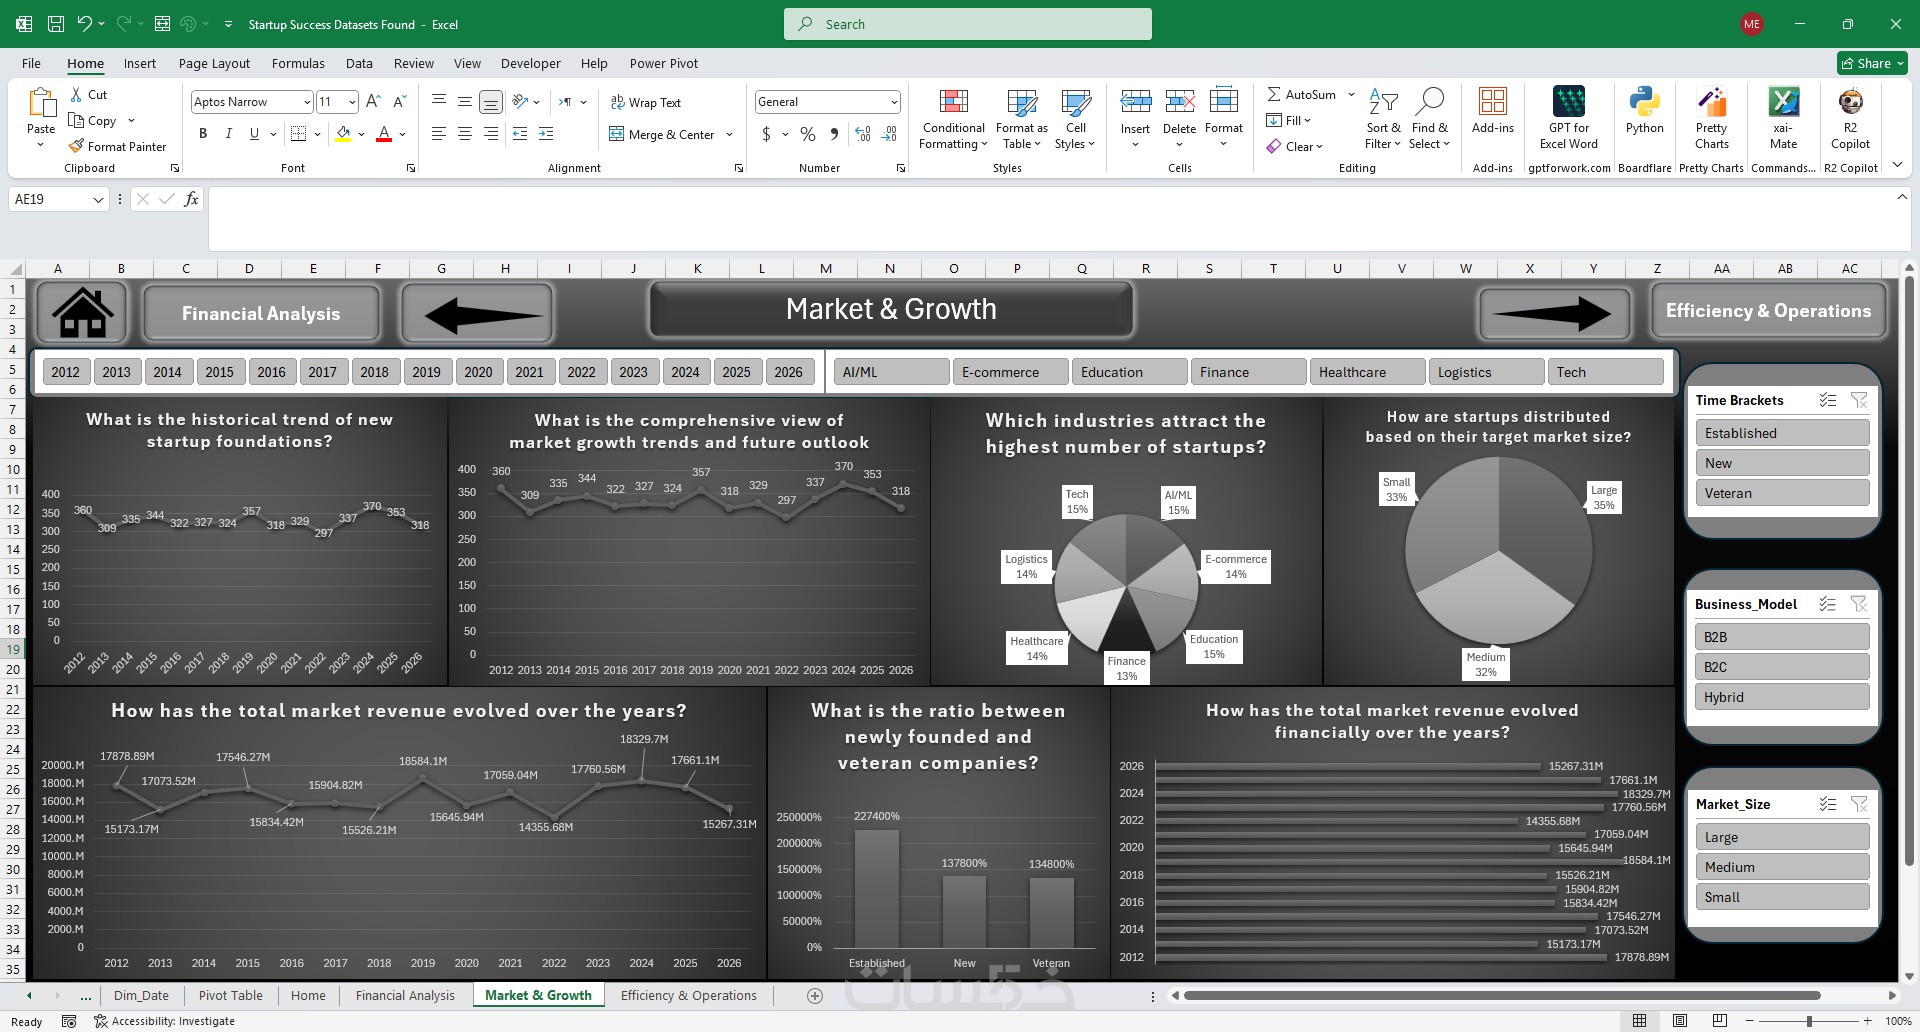Add a new sheet with plus icon
The image size is (1920, 1032).
click(815, 996)
